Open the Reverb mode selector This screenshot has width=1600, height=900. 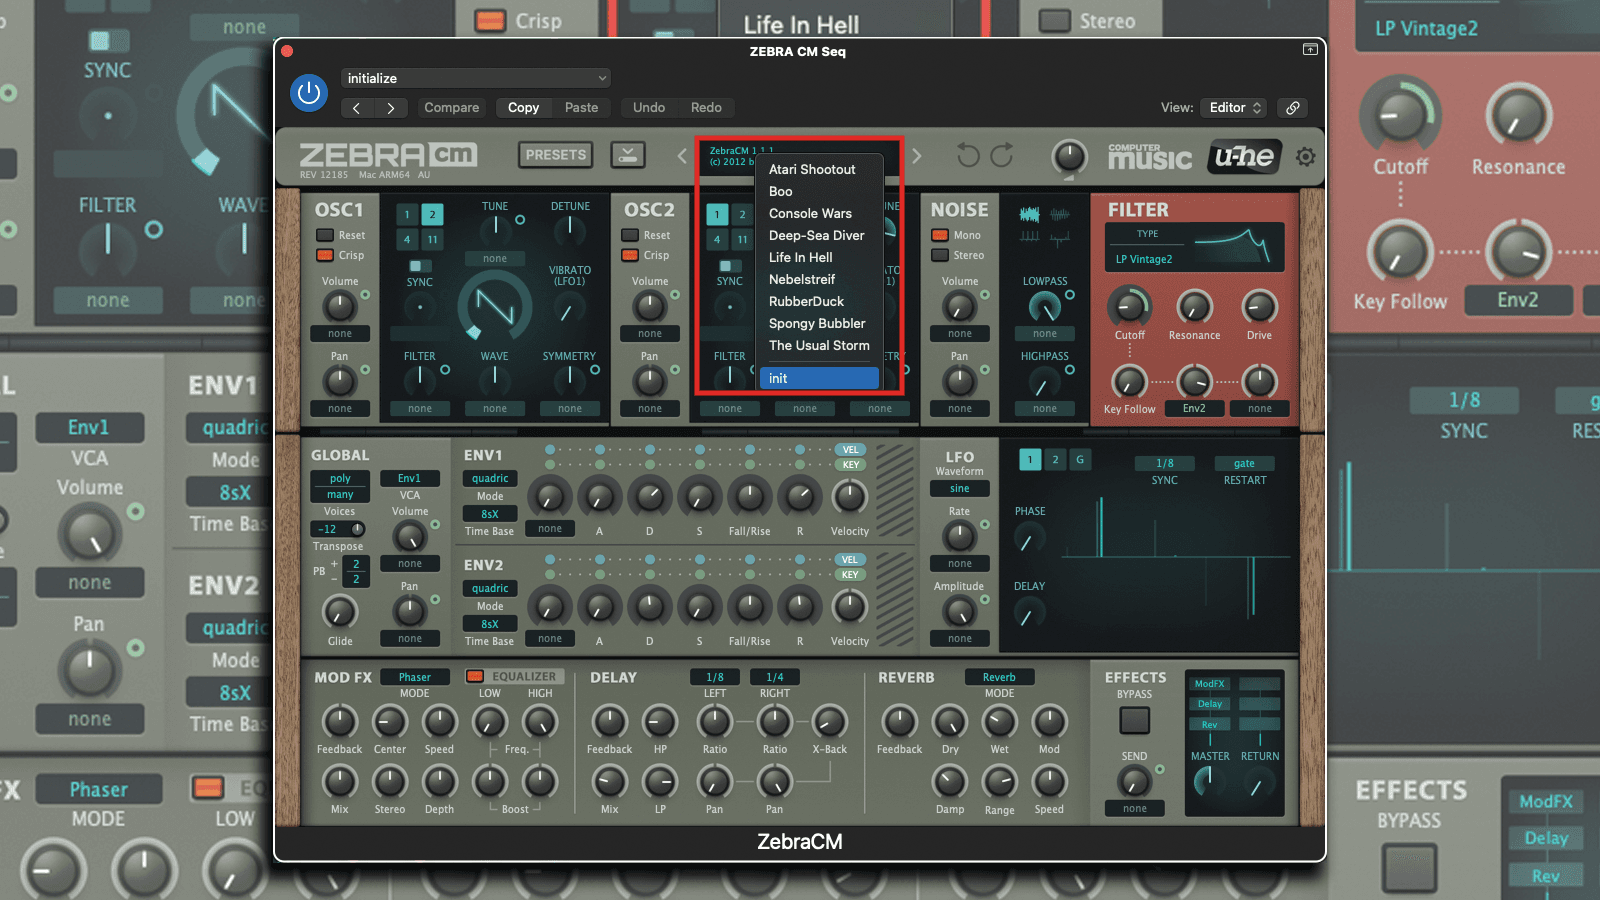(x=999, y=677)
